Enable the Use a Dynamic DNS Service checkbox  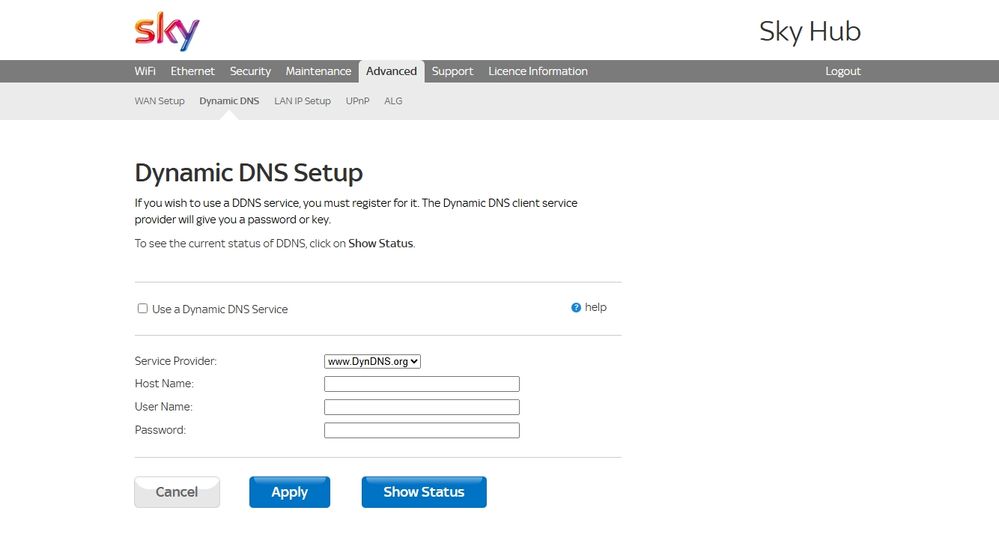tap(143, 308)
